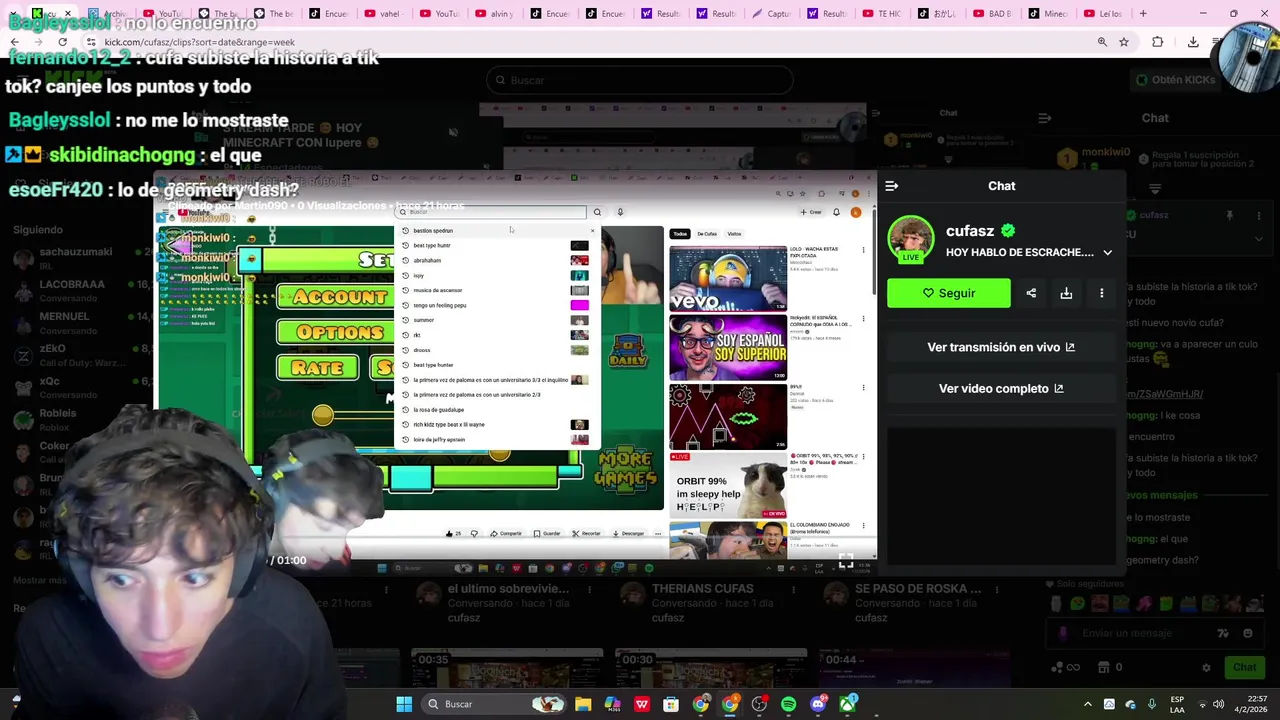
Task: Open emote picker icon in chat input
Action: [x=1247, y=633]
